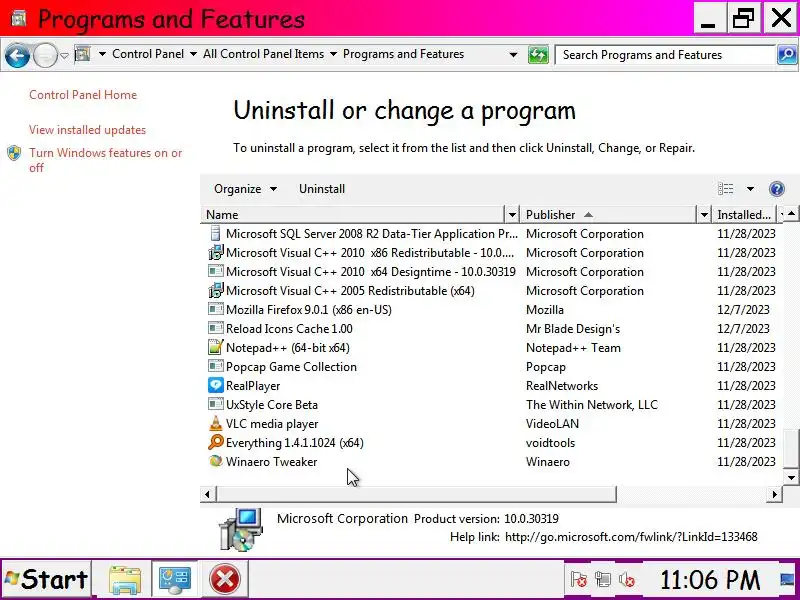
Task: Click Visual C++ 2010 x86 Redistributable icon
Action: pos(216,253)
